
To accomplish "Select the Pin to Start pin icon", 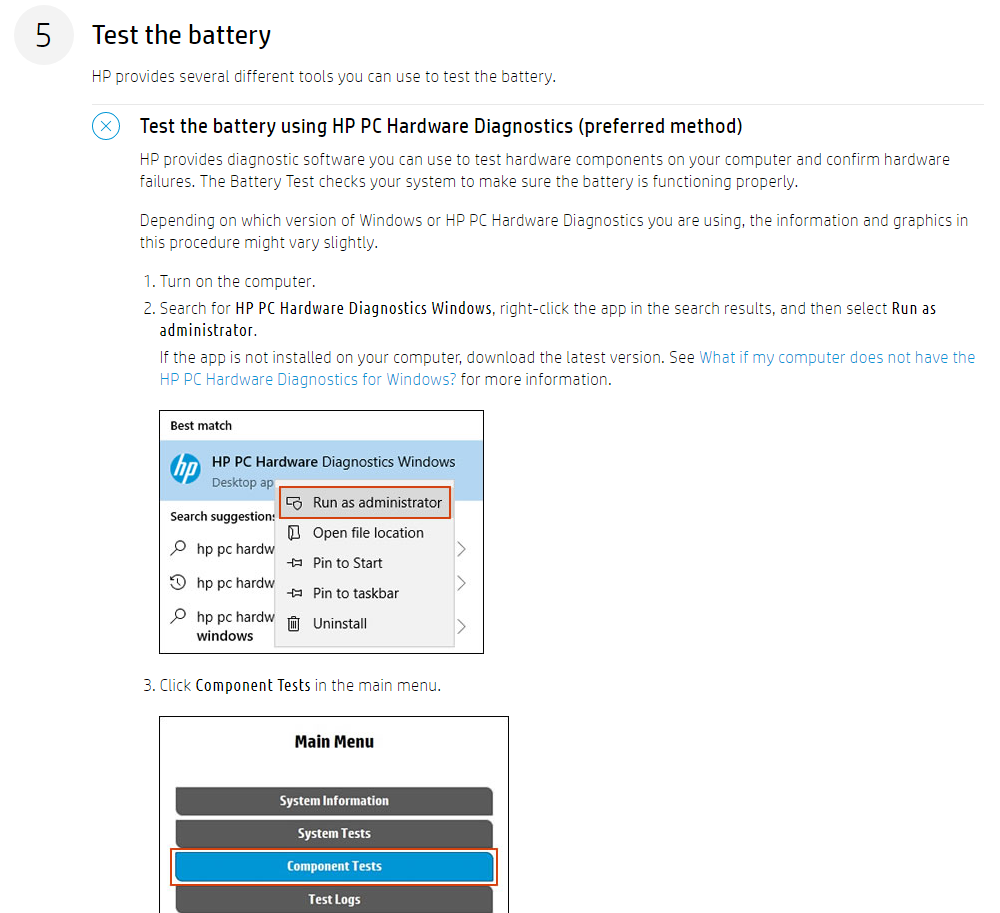I will pyautogui.click(x=294, y=563).
